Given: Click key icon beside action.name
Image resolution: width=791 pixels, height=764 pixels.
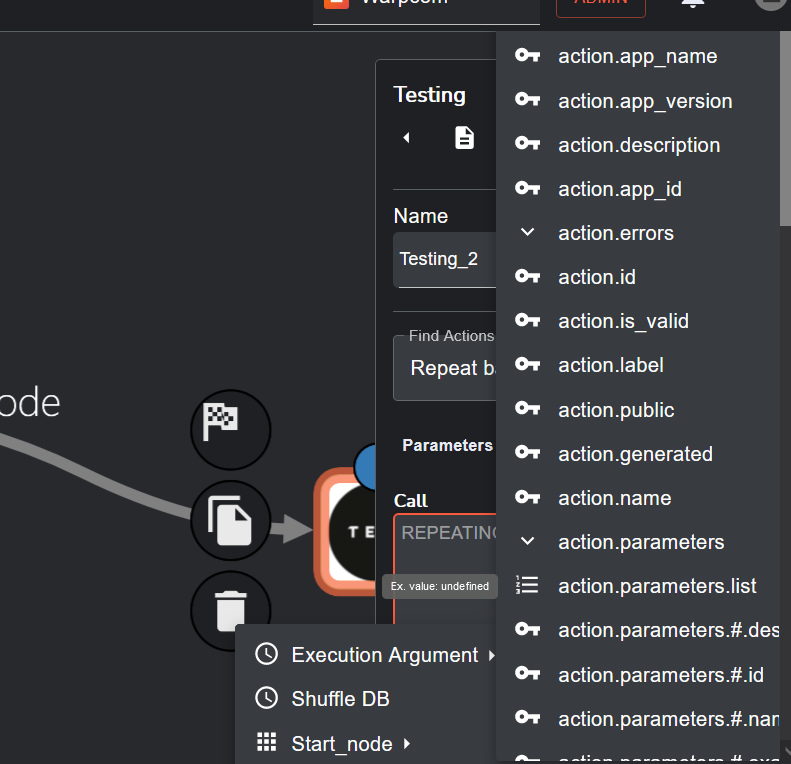Looking at the screenshot, I should (x=527, y=497).
